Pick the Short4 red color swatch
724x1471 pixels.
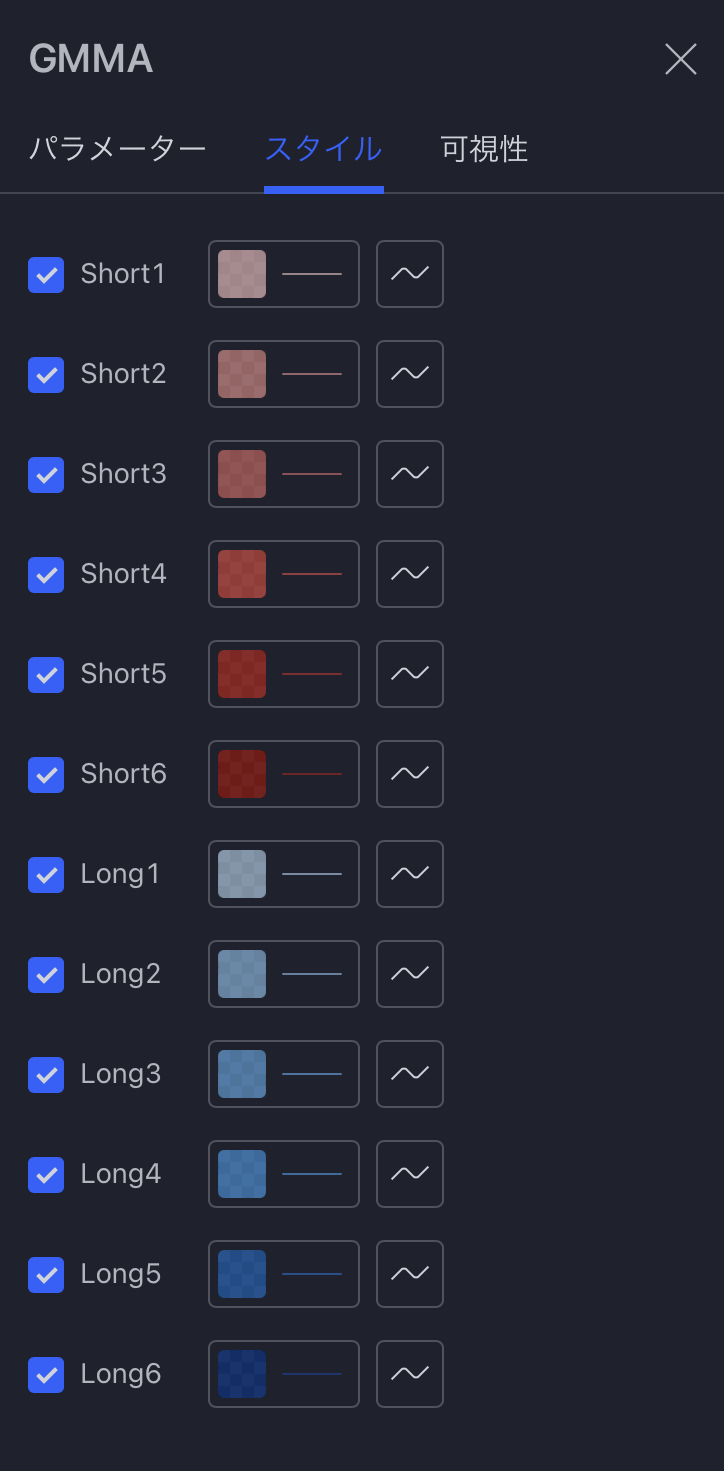242,574
